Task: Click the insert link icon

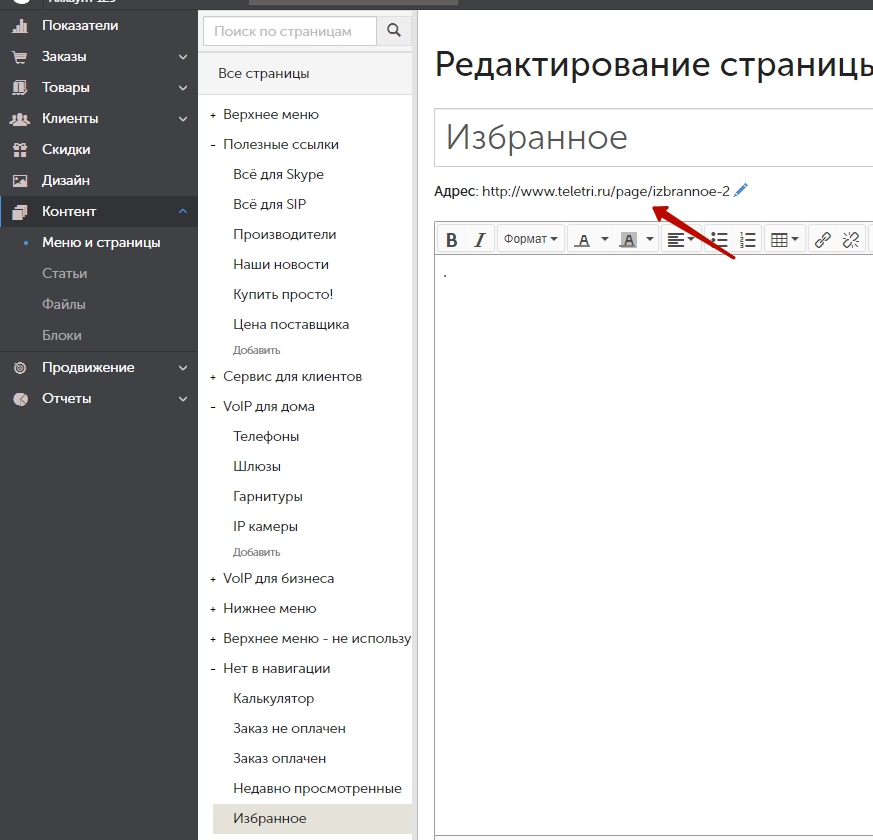Action: [822, 240]
